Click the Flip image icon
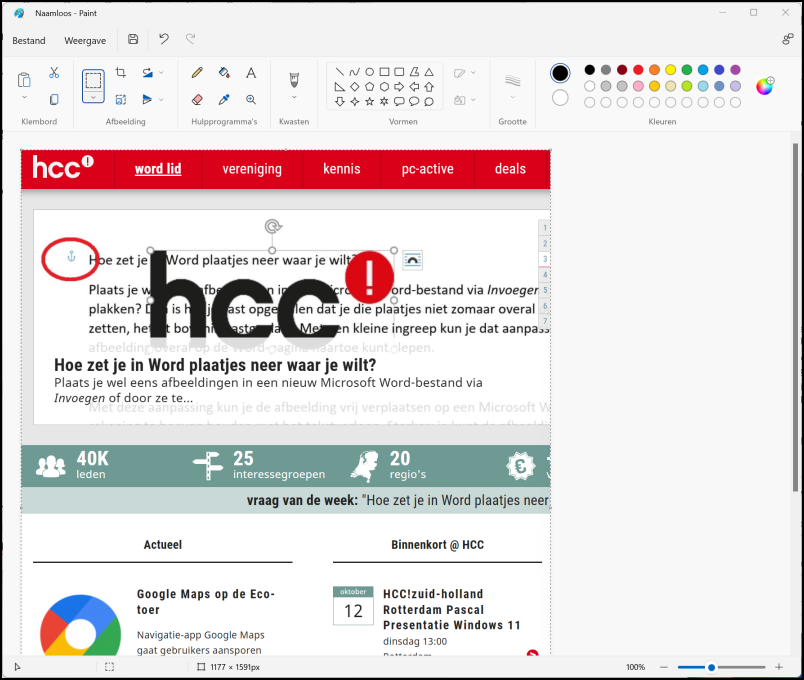804x680 pixels. (147, 99)
